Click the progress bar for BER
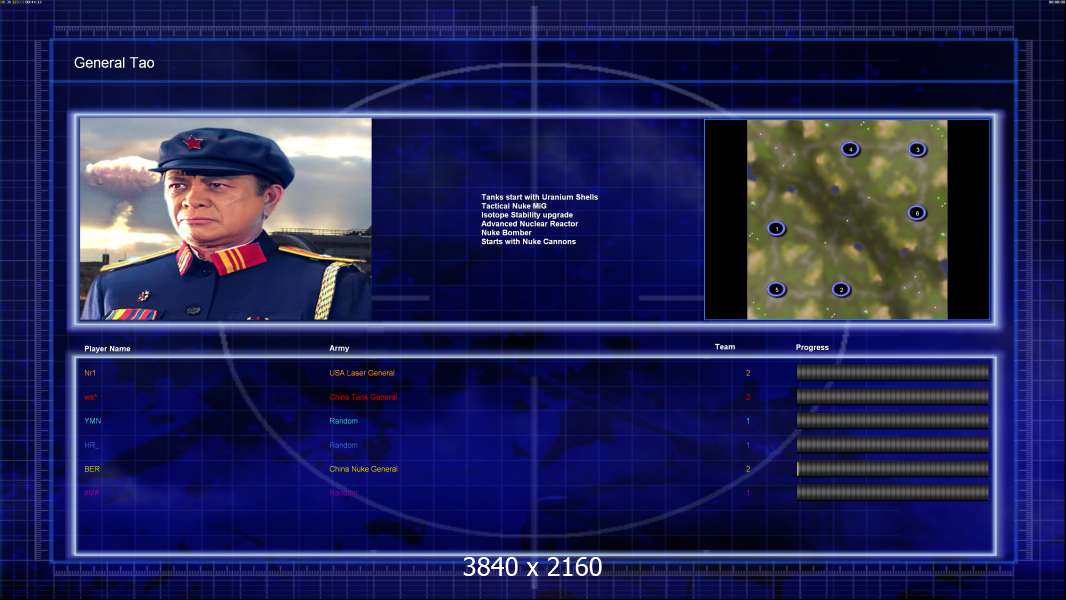Image resolution: width=1066 pixels, height=600 pixels. tap(893, 468)
